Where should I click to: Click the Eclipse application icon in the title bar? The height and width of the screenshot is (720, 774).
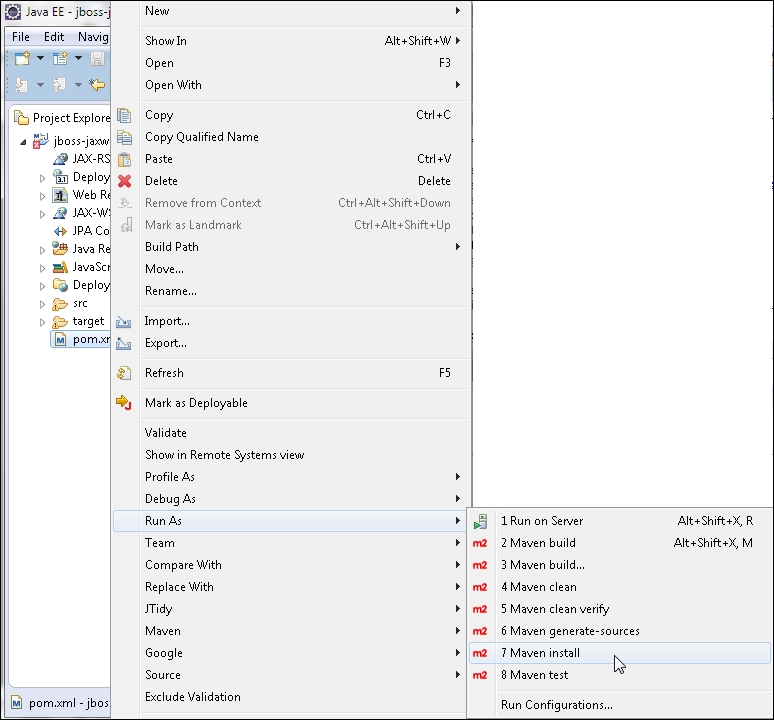click(13, 11)
